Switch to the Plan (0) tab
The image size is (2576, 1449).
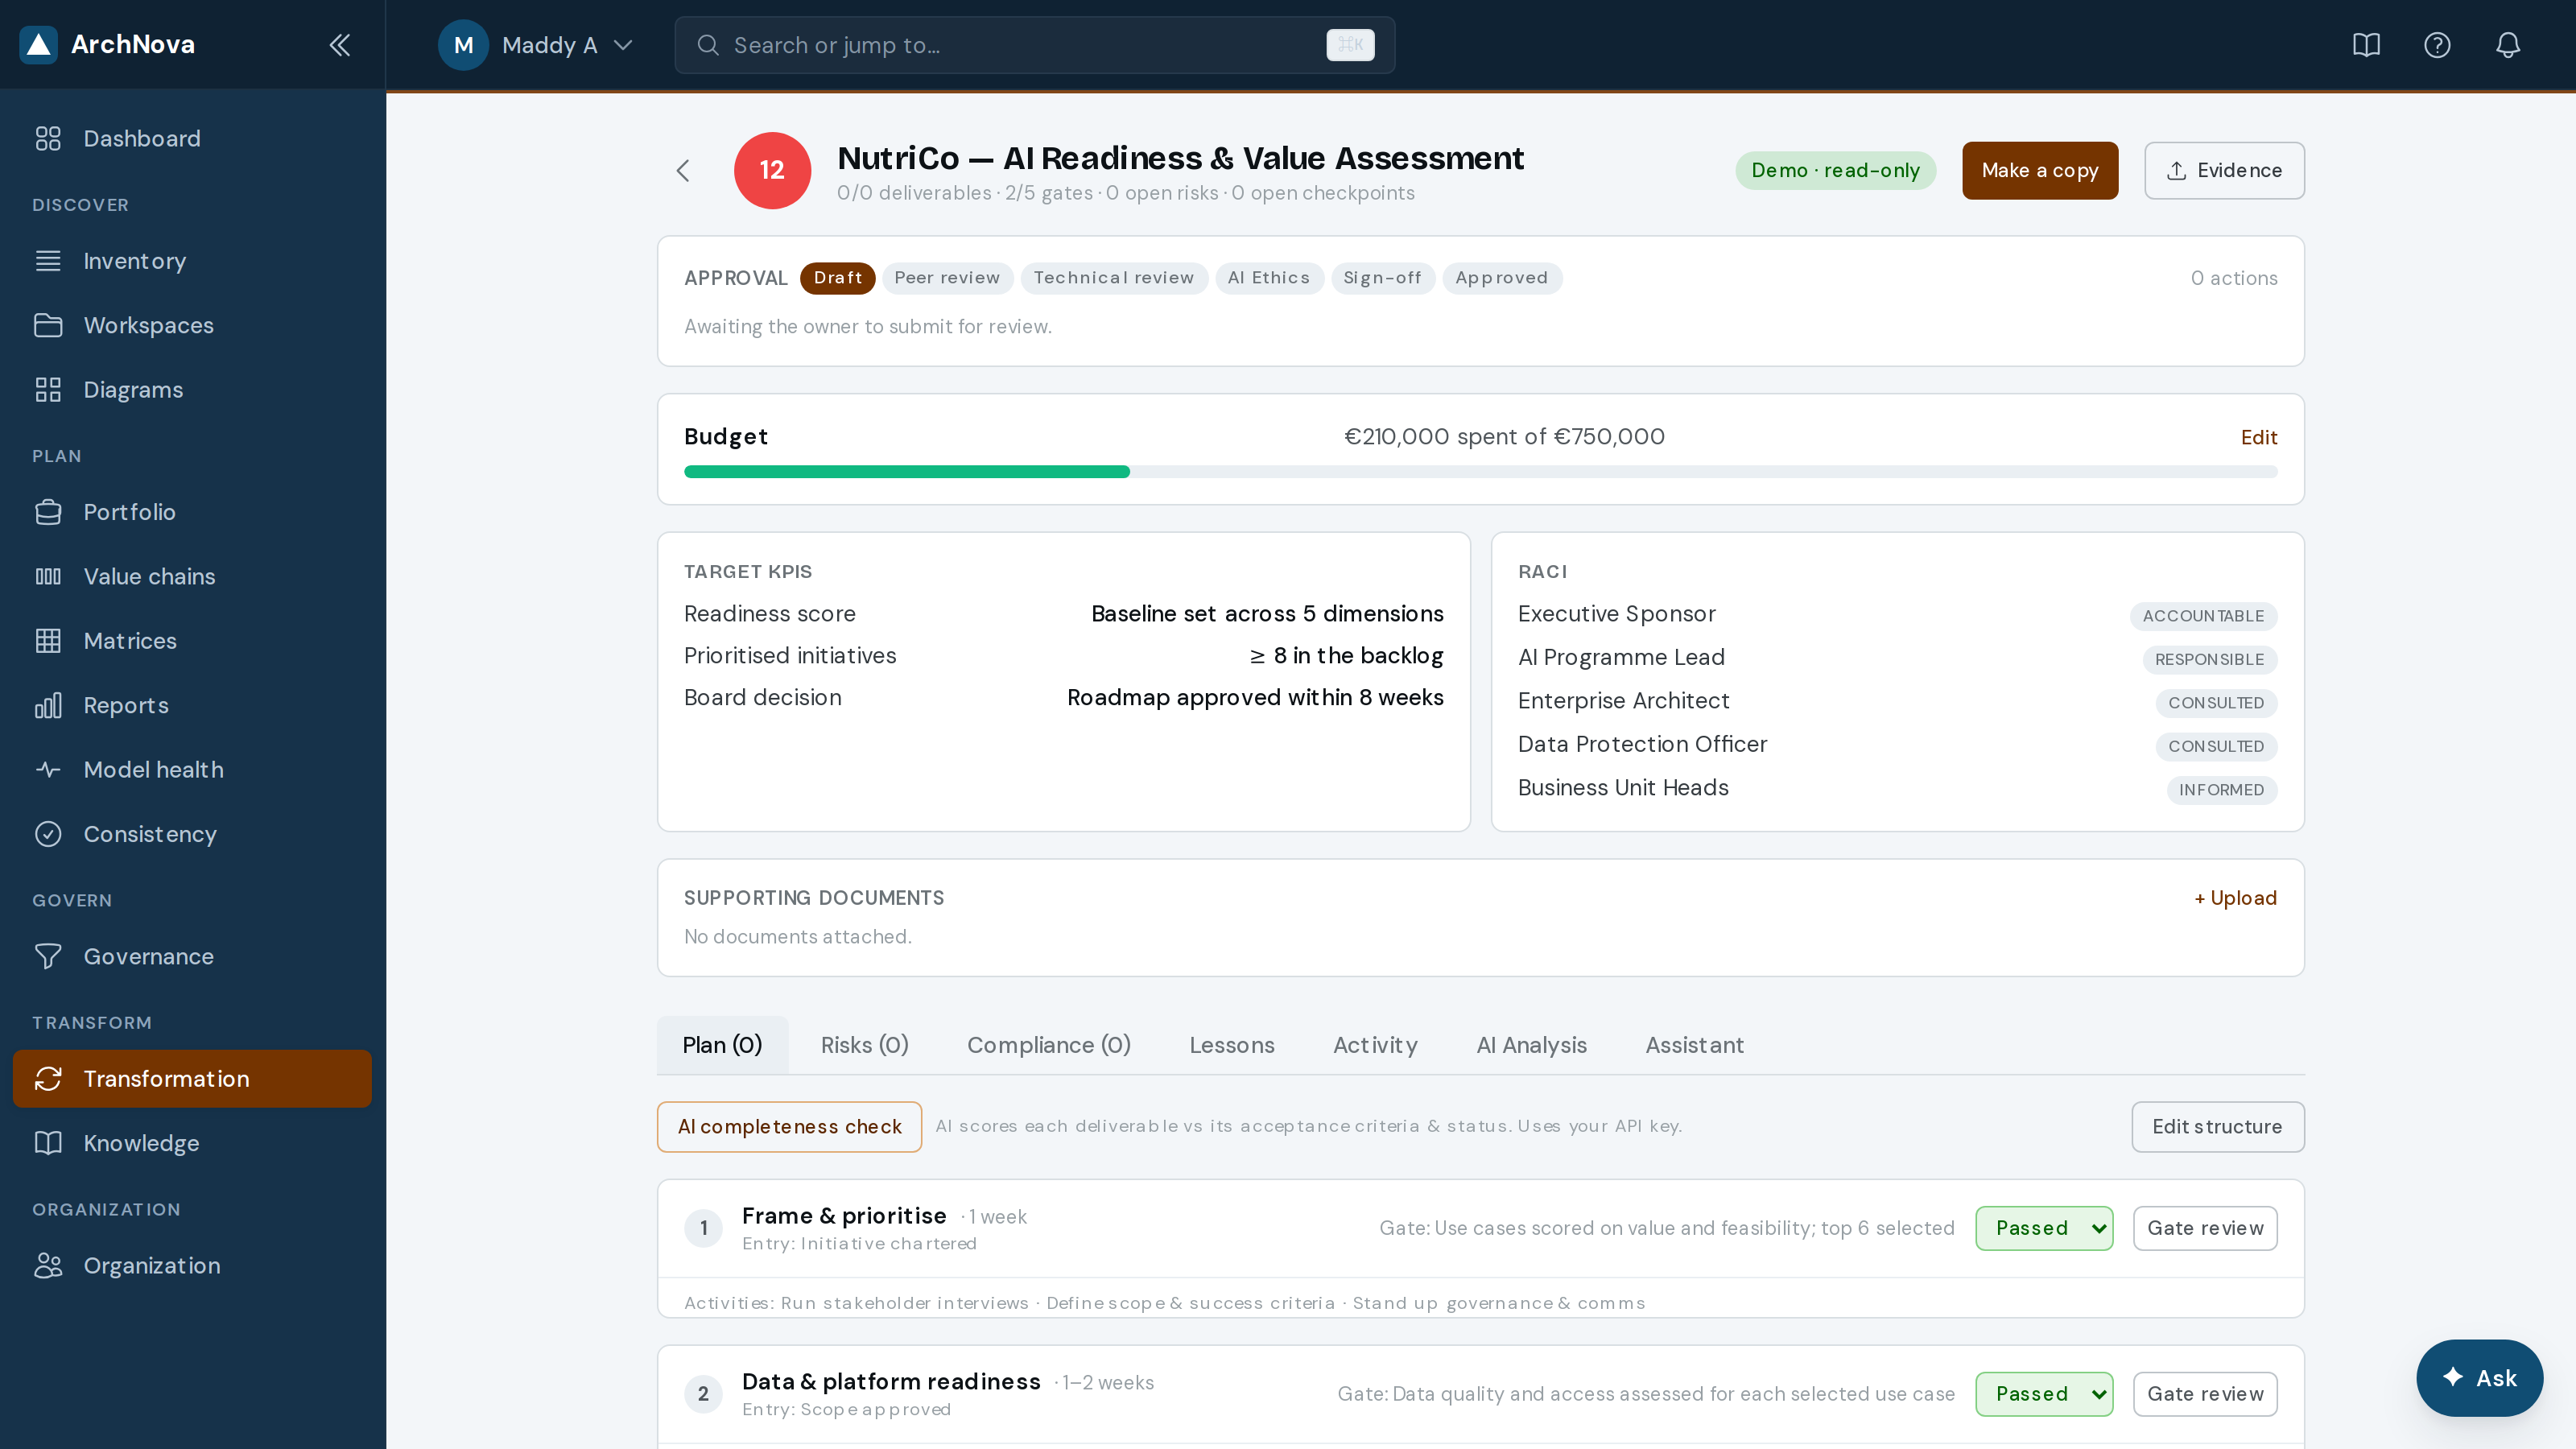[722, 1045]
